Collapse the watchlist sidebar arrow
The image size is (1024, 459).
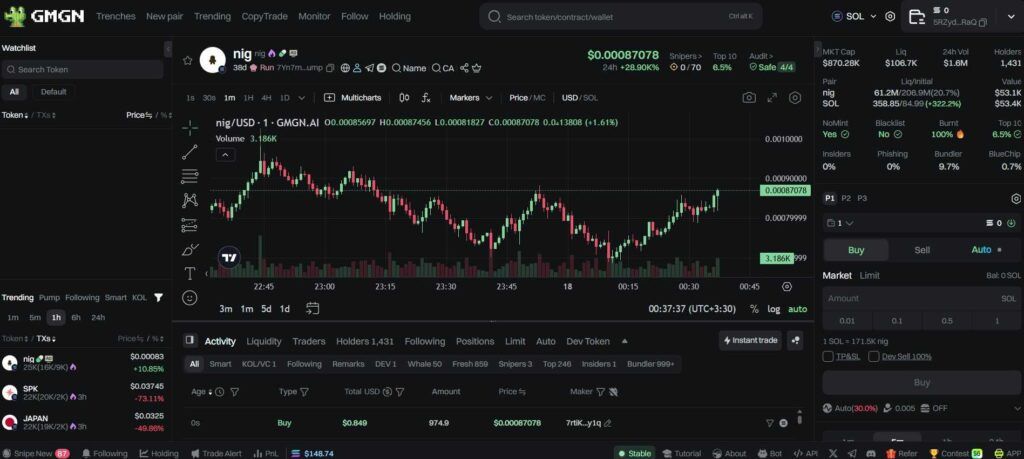(168, 49)
